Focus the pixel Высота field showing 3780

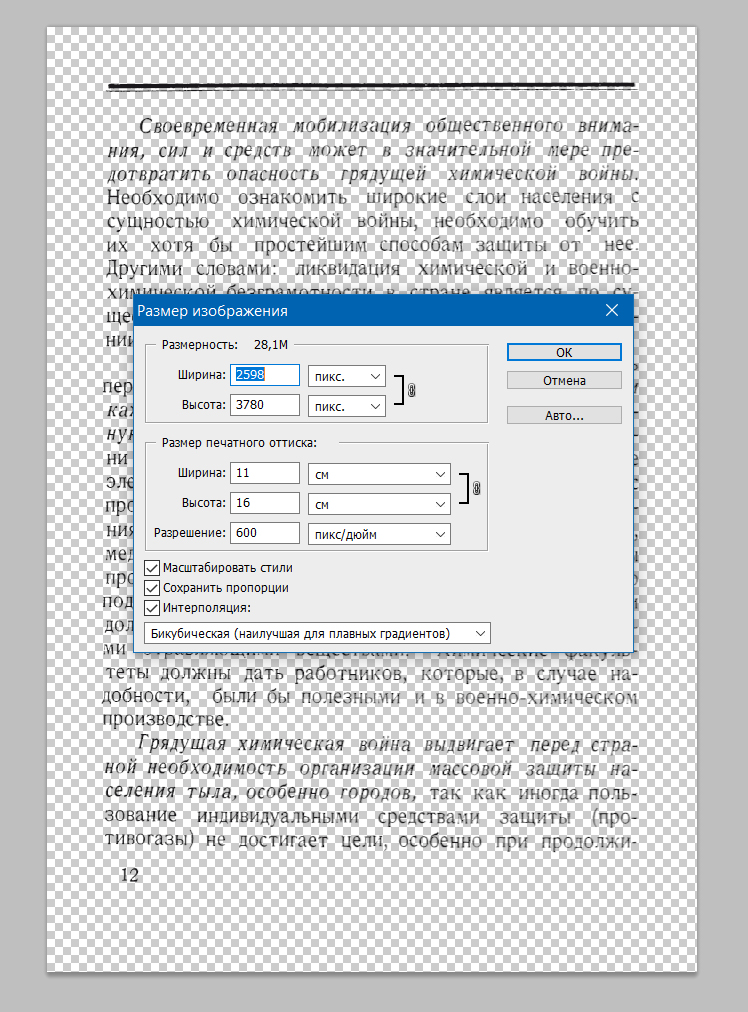pos(265,405)
